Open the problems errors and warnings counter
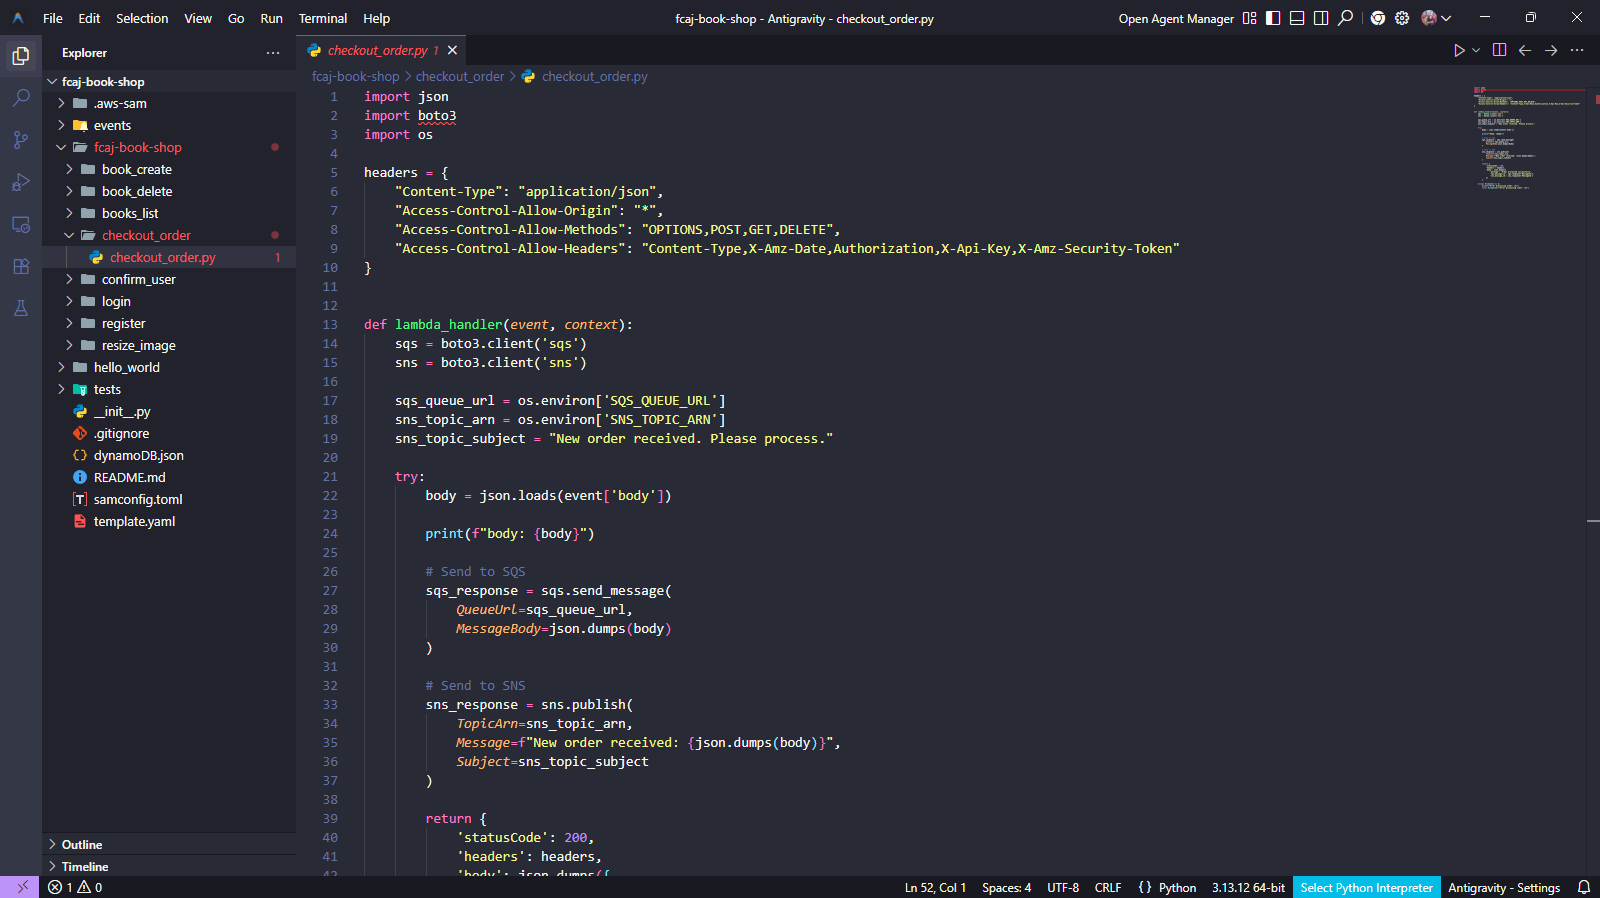Image resolution: width=1600 pixels, height=898 pixels. pyautogui.click(x=75, y=887)
